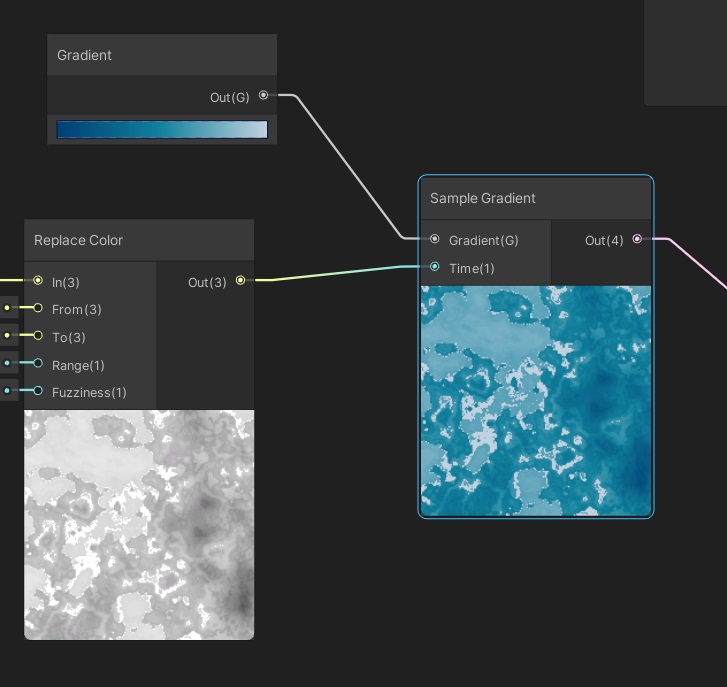Image resolution: width=727 pixels, height=687 pixels.
Task: Select the Replace Color node header
Action: [x=79, y=240]
